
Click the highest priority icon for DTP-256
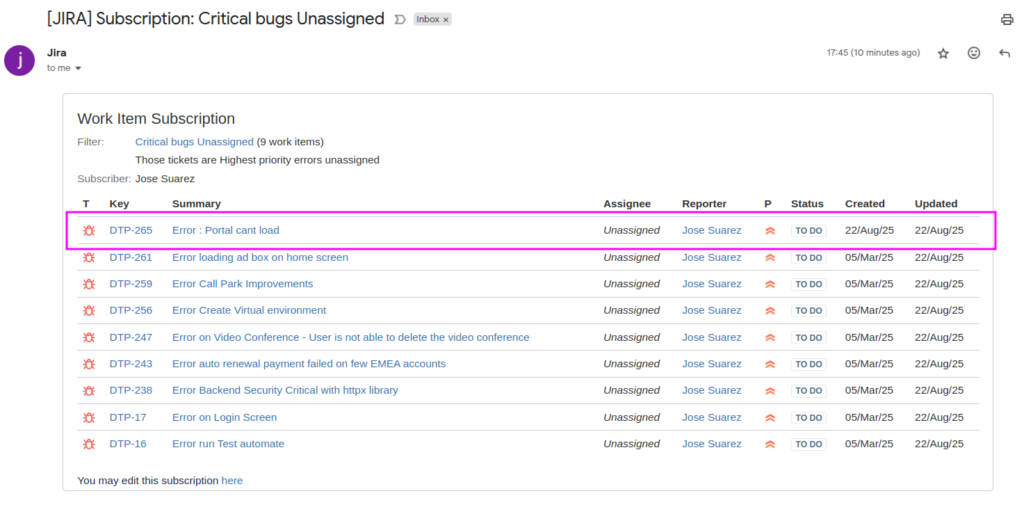point(770,311)
